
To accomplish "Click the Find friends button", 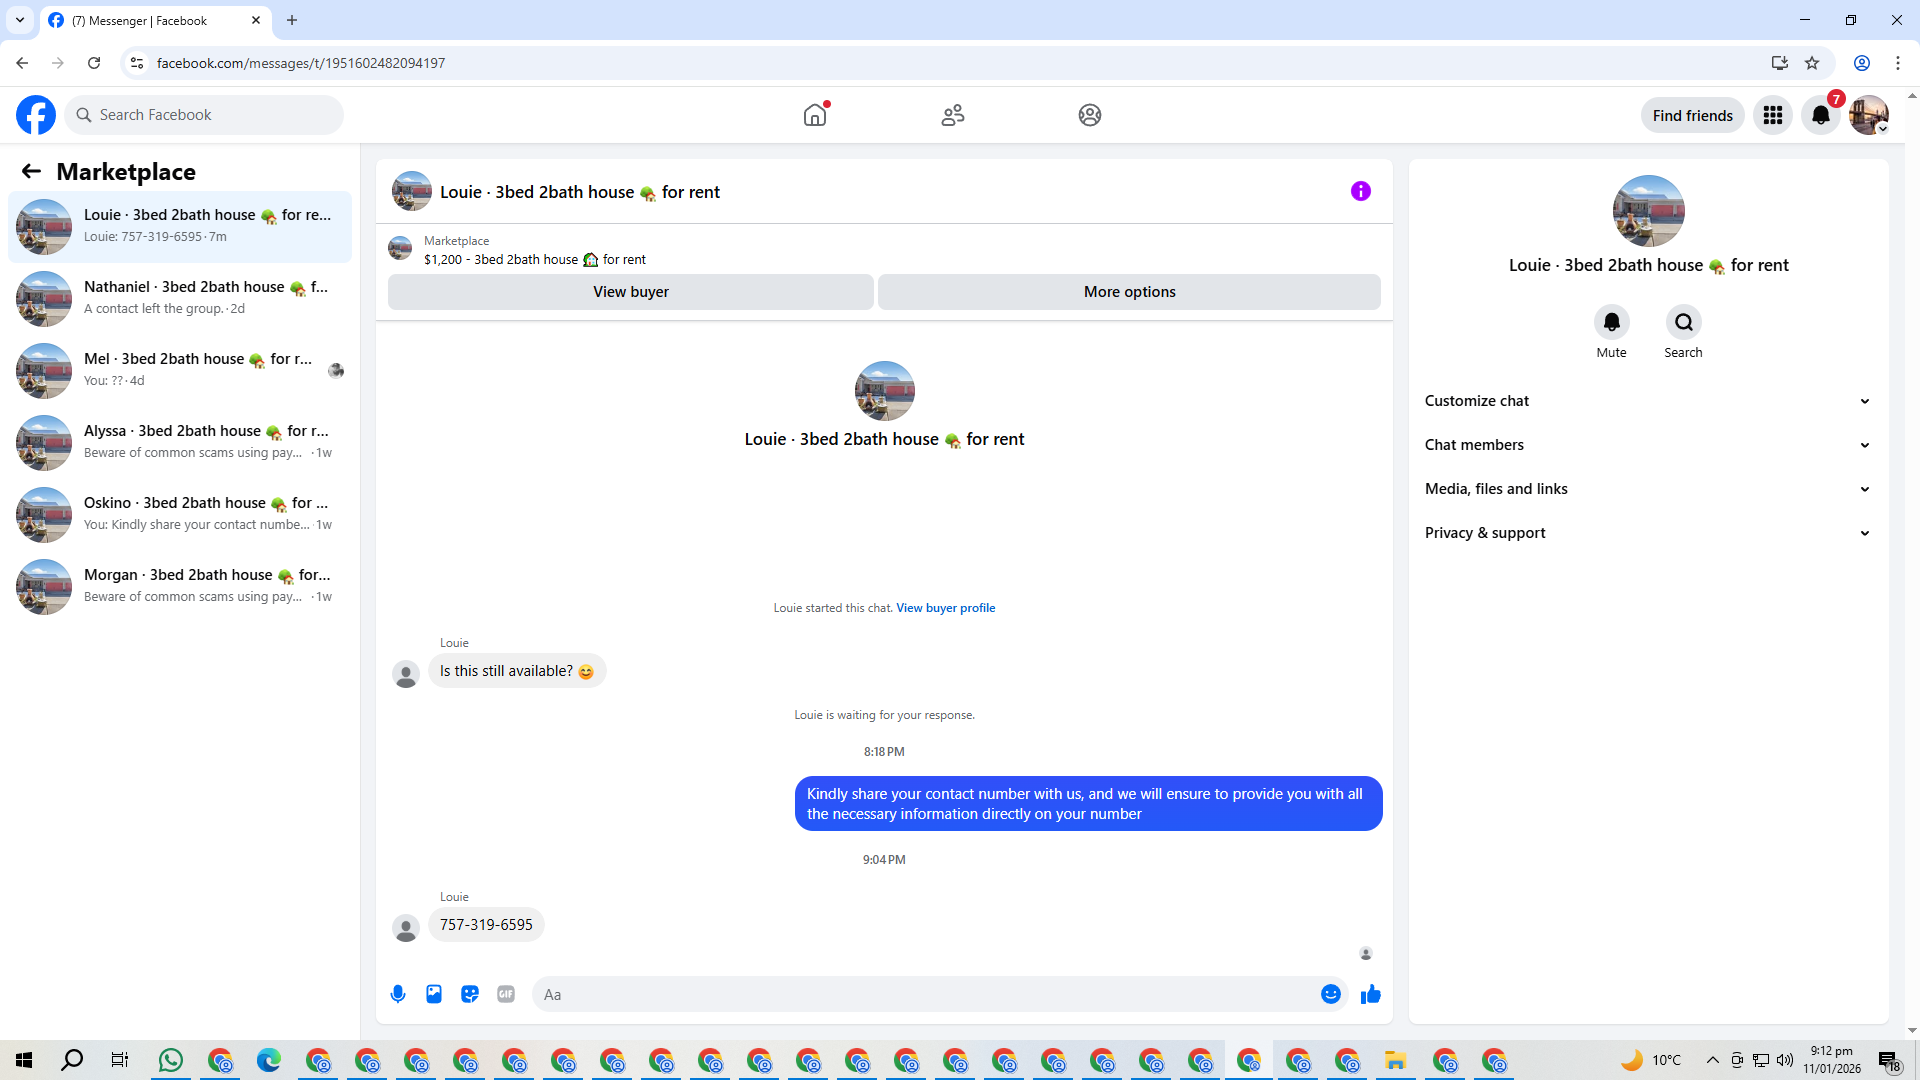I will pyautogui.click(x=1693, y=115).
